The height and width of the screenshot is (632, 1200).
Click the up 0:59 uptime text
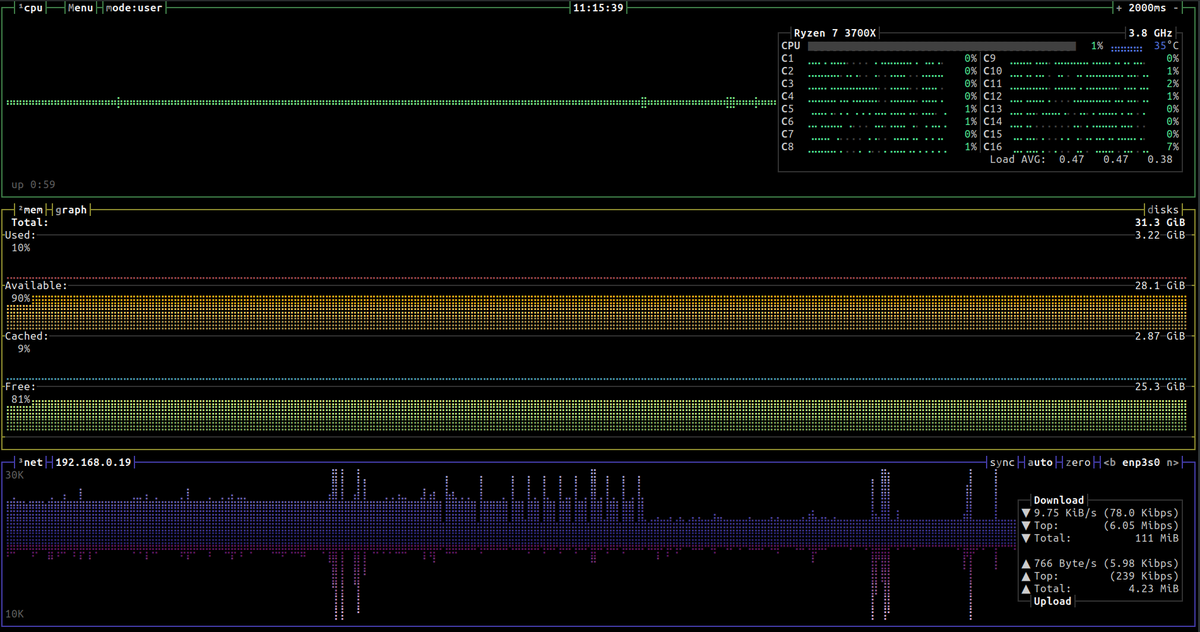(x=33, y=185)
